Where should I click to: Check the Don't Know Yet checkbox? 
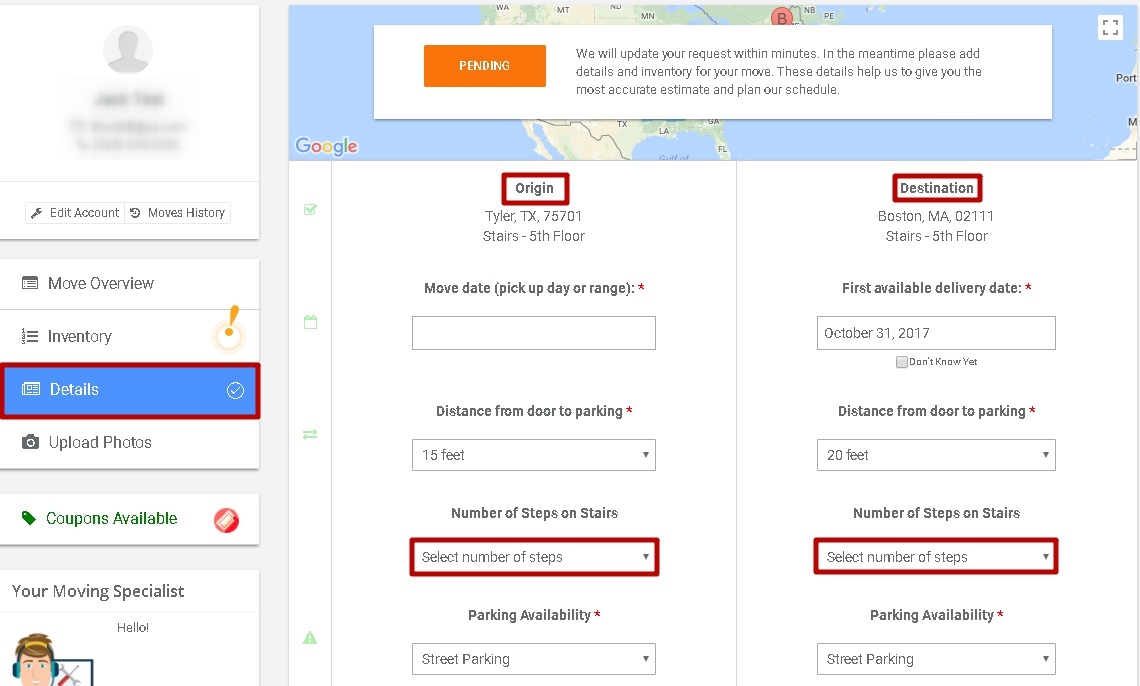902,362
